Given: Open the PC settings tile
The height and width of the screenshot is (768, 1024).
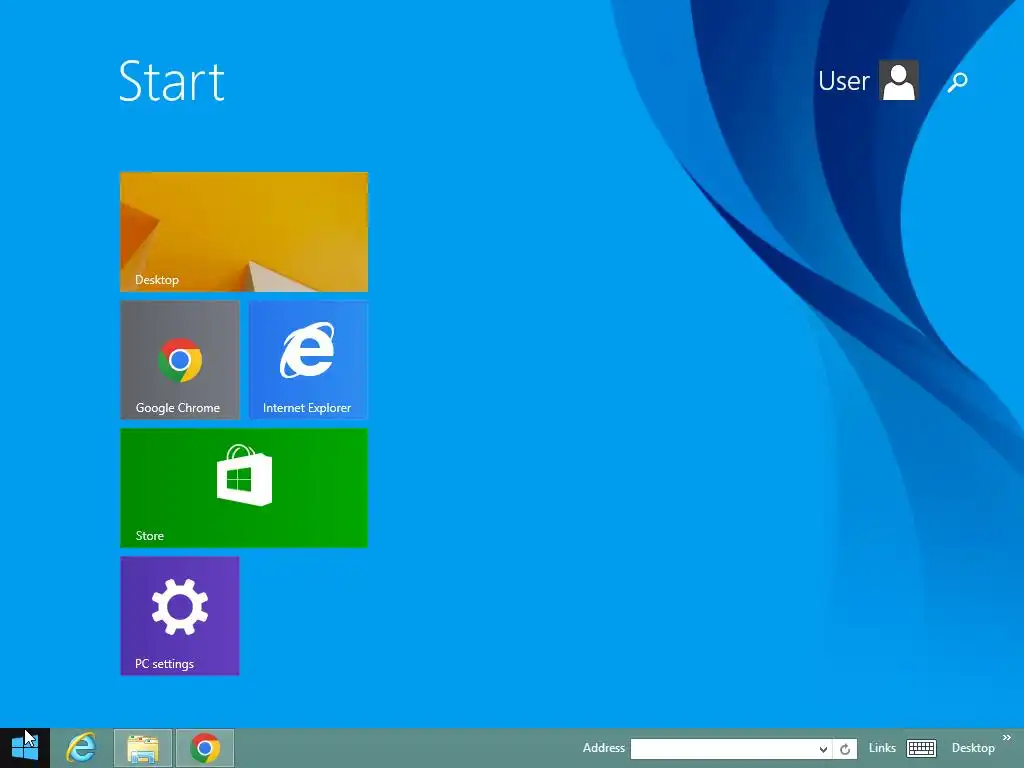Looking at the screenshot, I should tap(180, 616).
